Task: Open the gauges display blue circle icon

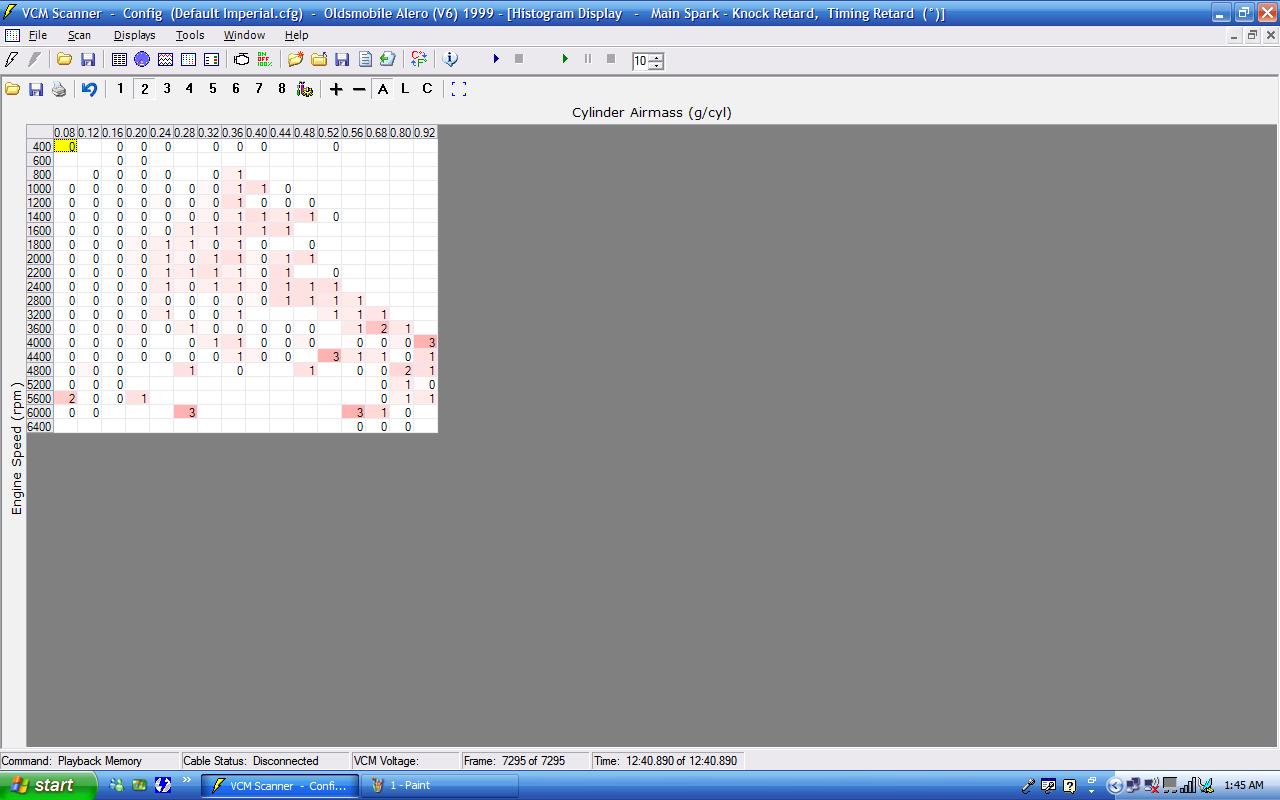Action: coord(142,60)
